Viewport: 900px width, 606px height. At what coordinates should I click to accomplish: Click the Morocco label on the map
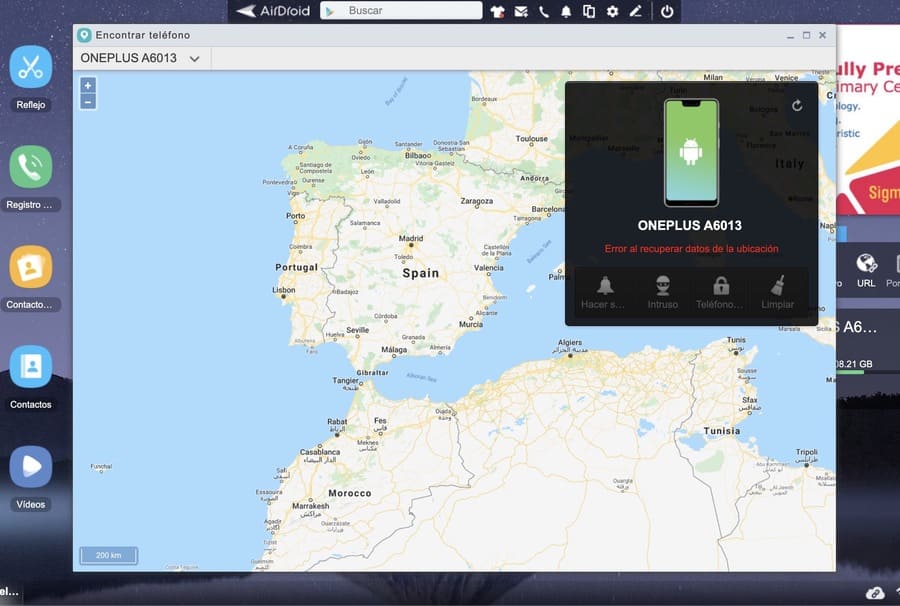point(350,493)
